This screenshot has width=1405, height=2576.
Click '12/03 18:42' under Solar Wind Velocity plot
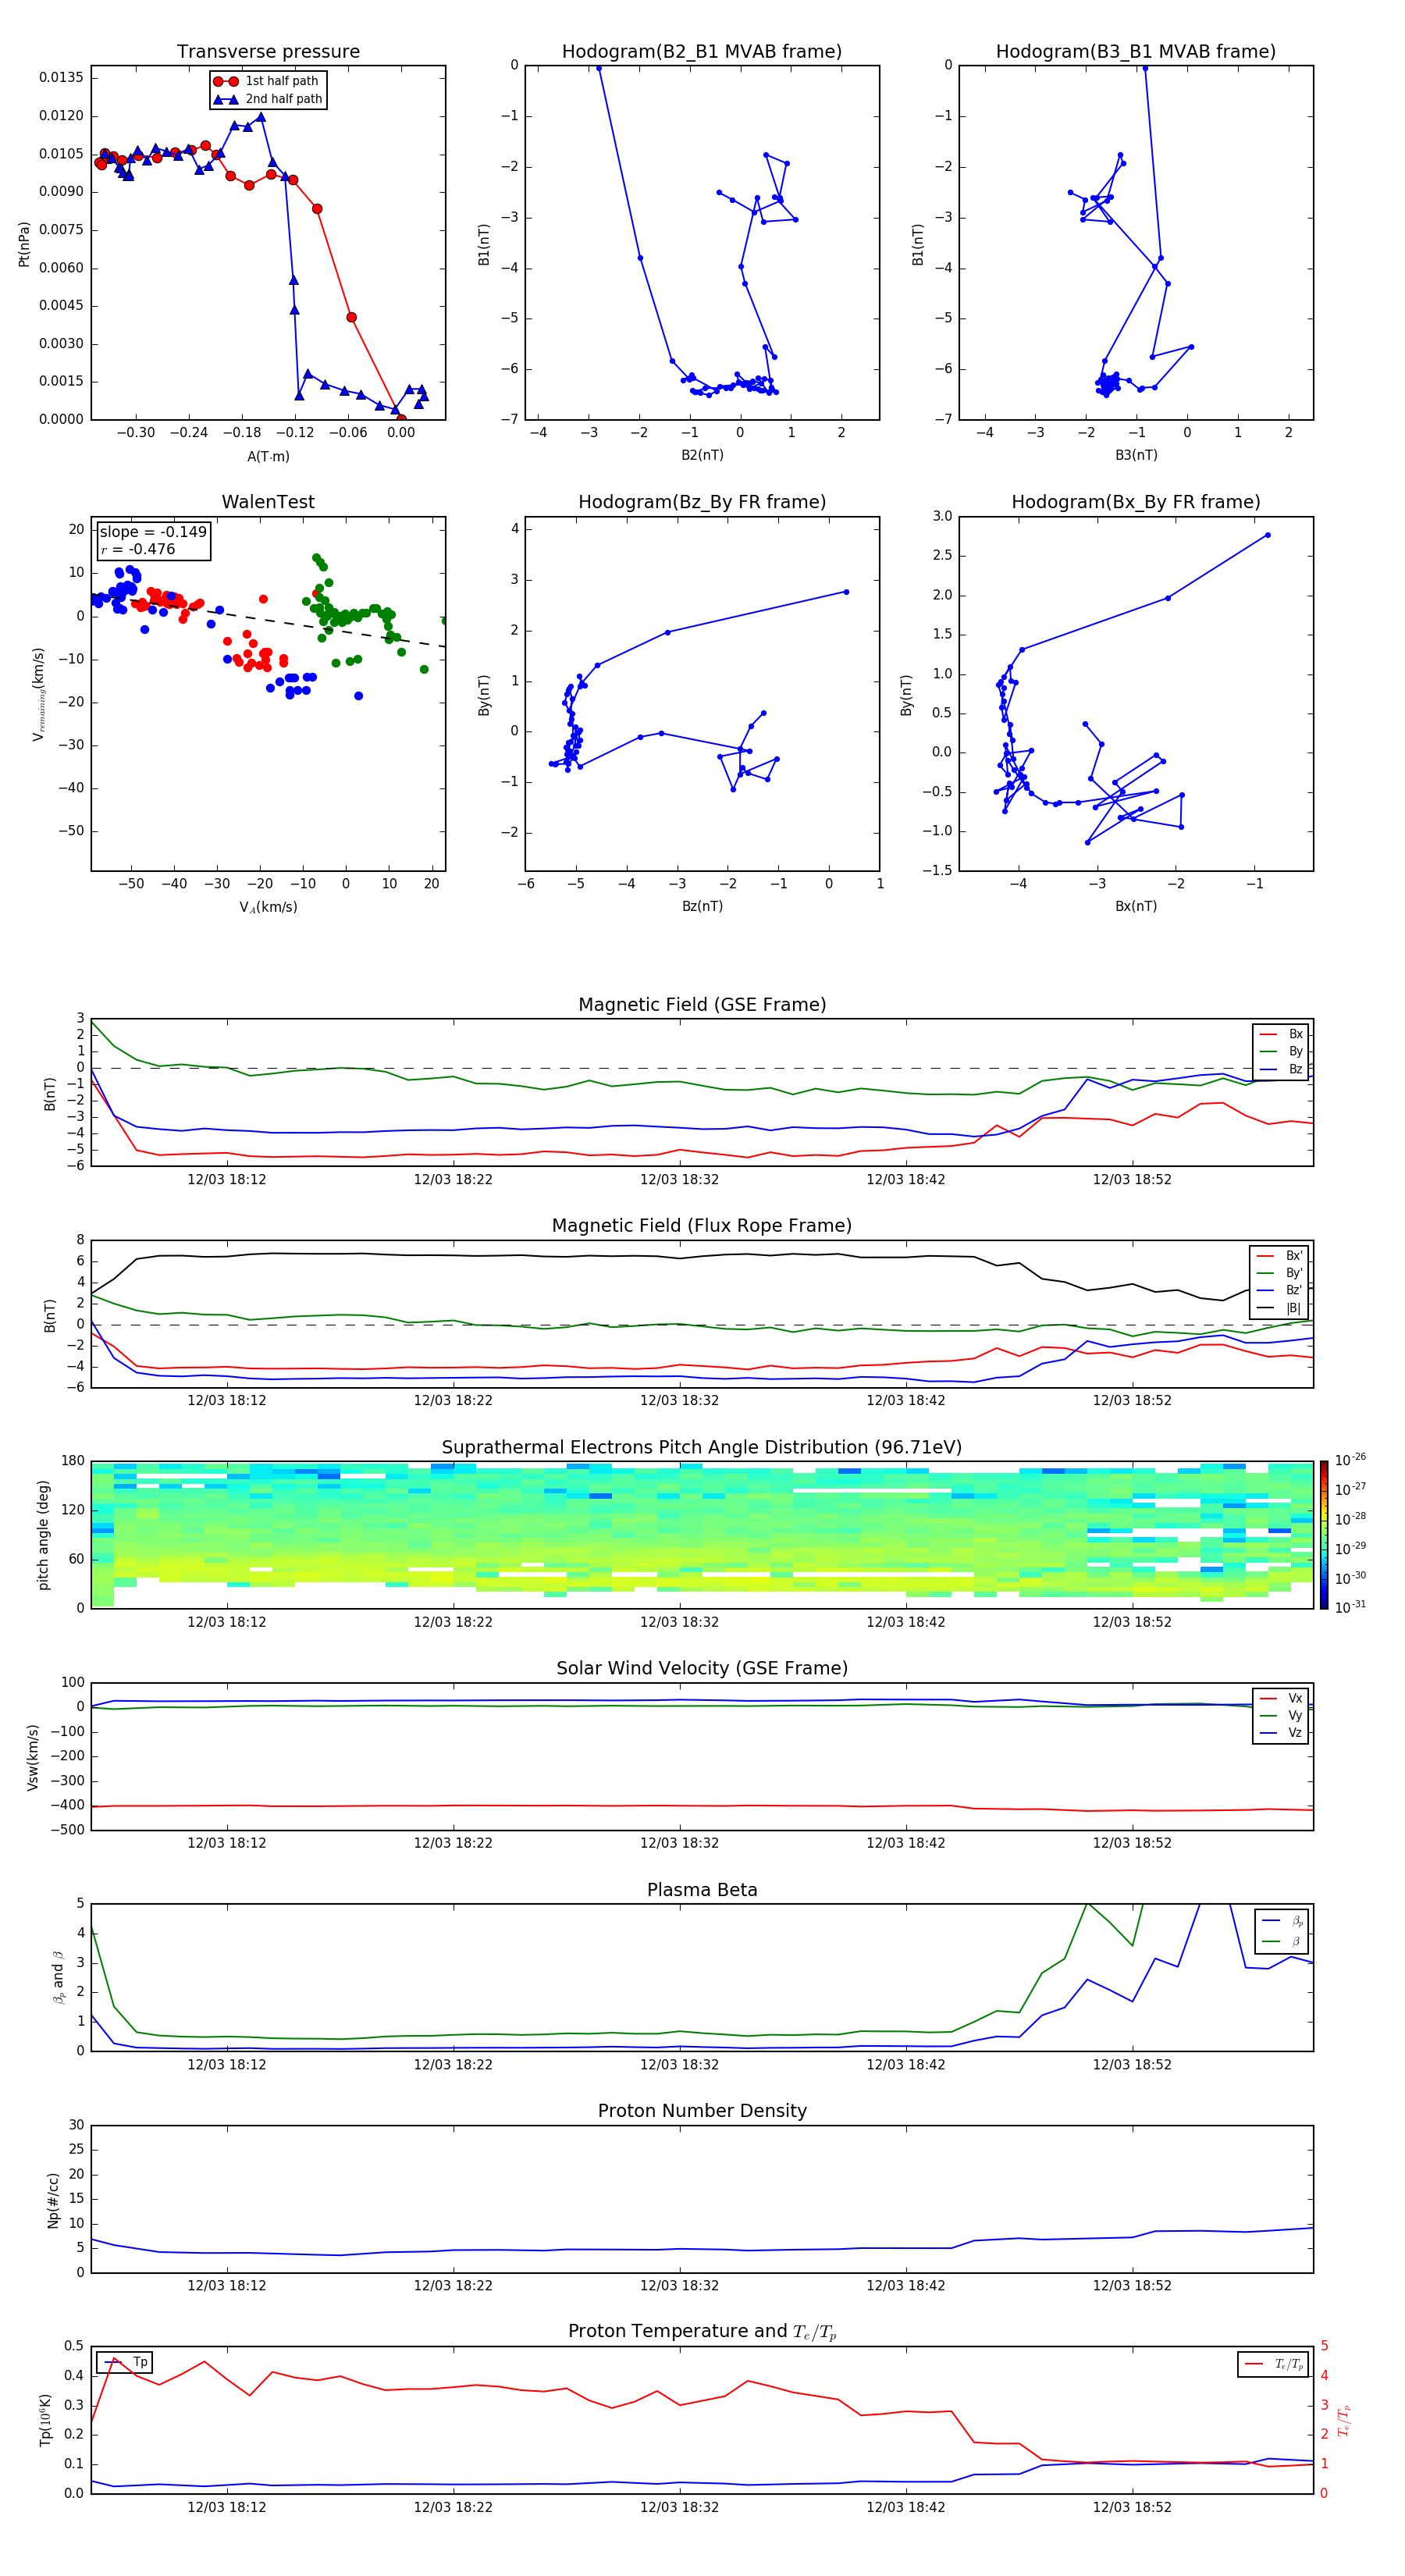click(906, 1843)
